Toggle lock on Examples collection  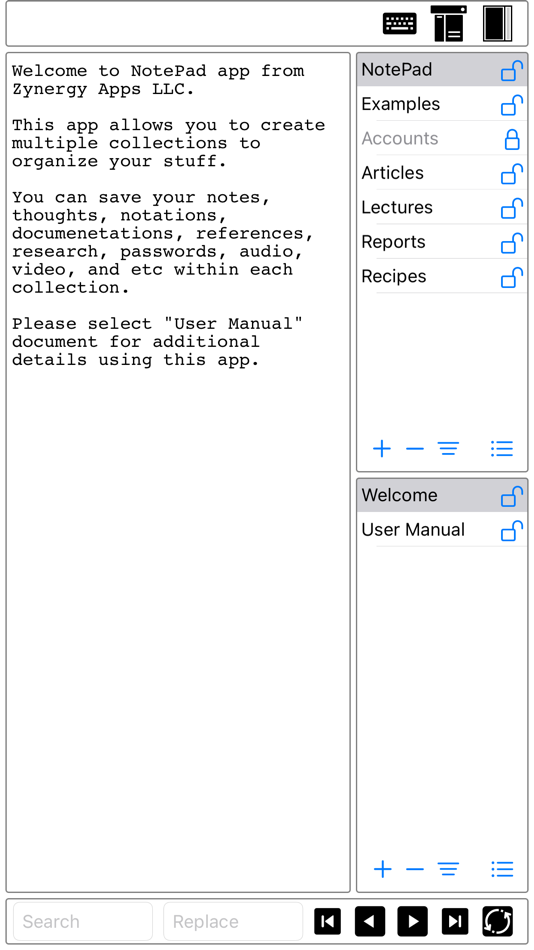click(x=512, y=105)
